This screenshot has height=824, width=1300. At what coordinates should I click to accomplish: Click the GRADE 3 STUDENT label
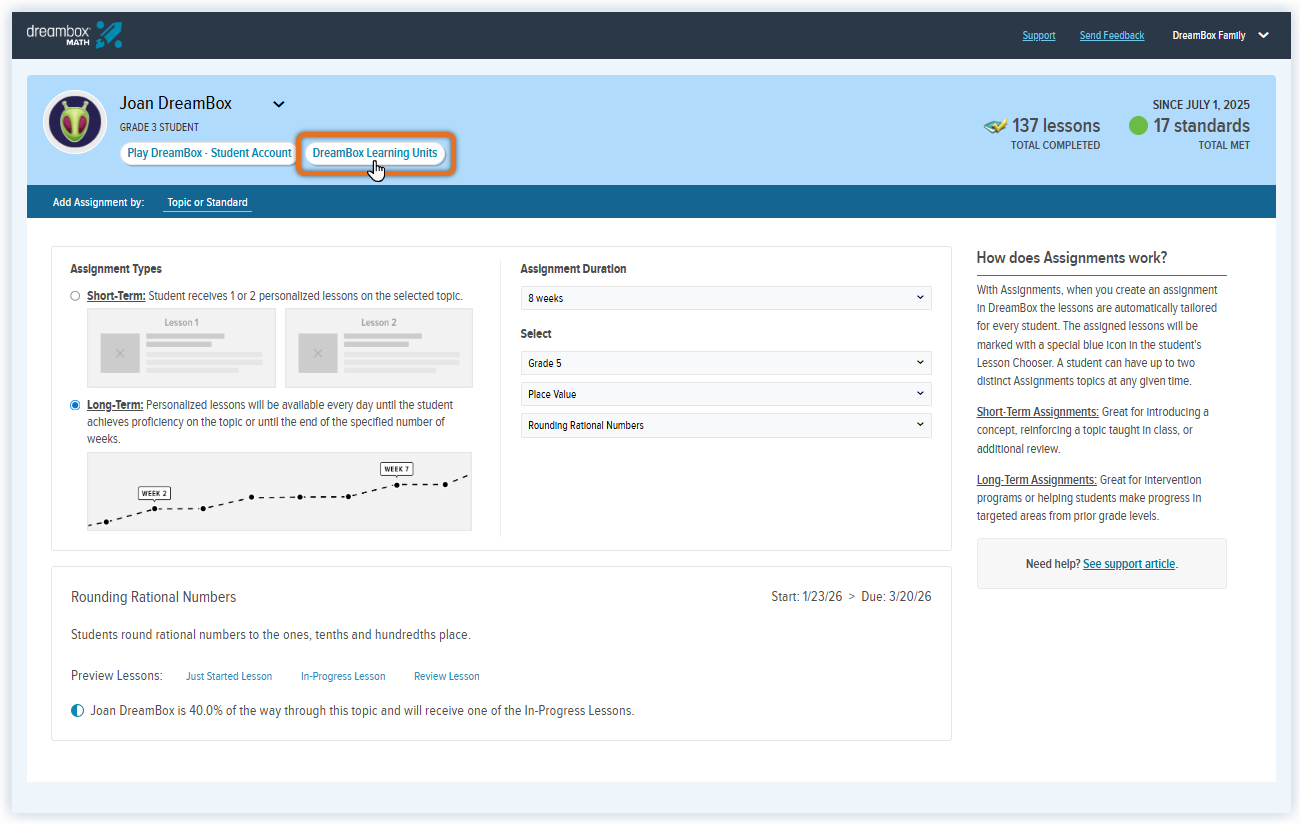click(x=159, y=127)
